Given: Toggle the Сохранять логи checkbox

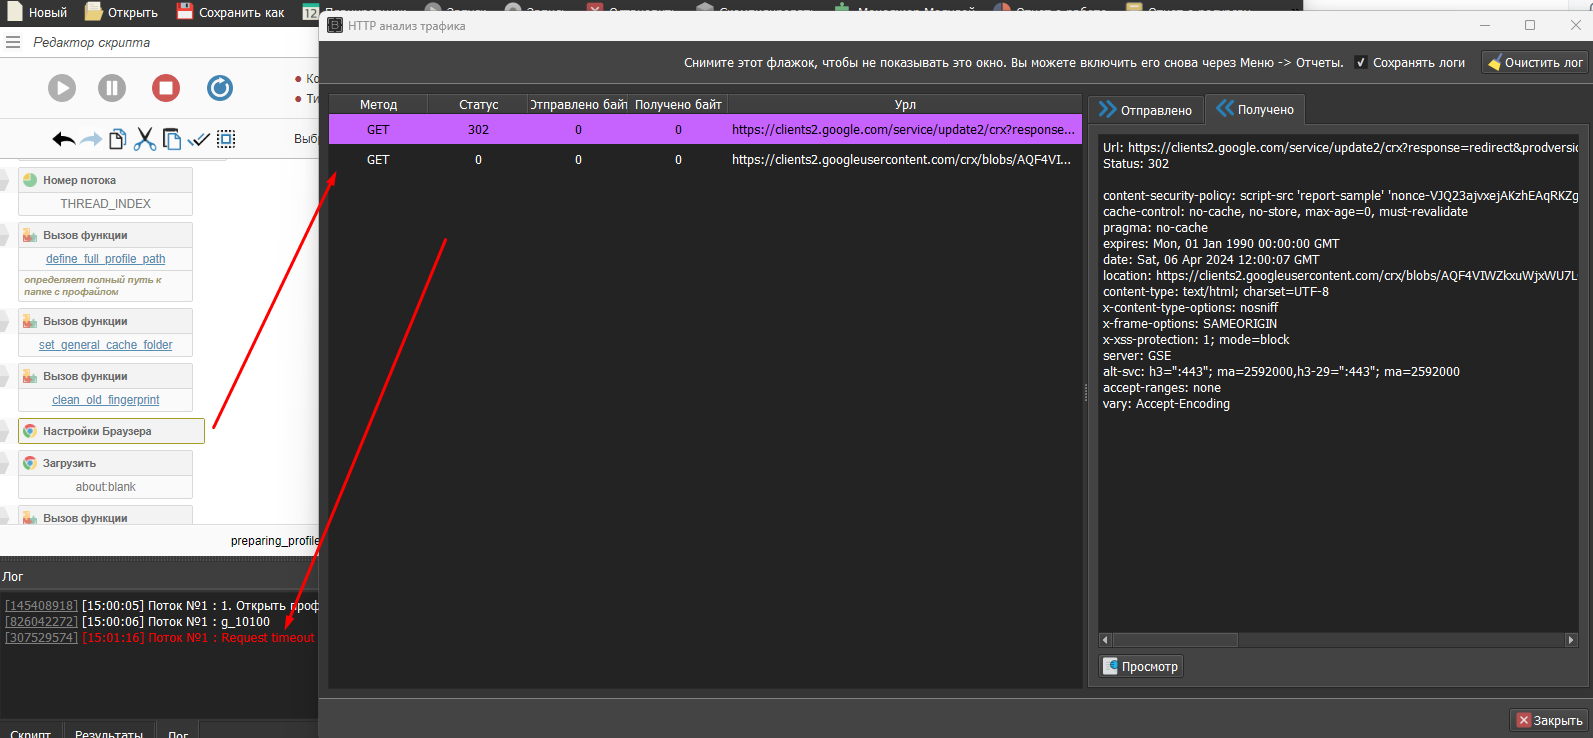Looking at the screenshot, I should (1361, 62).
